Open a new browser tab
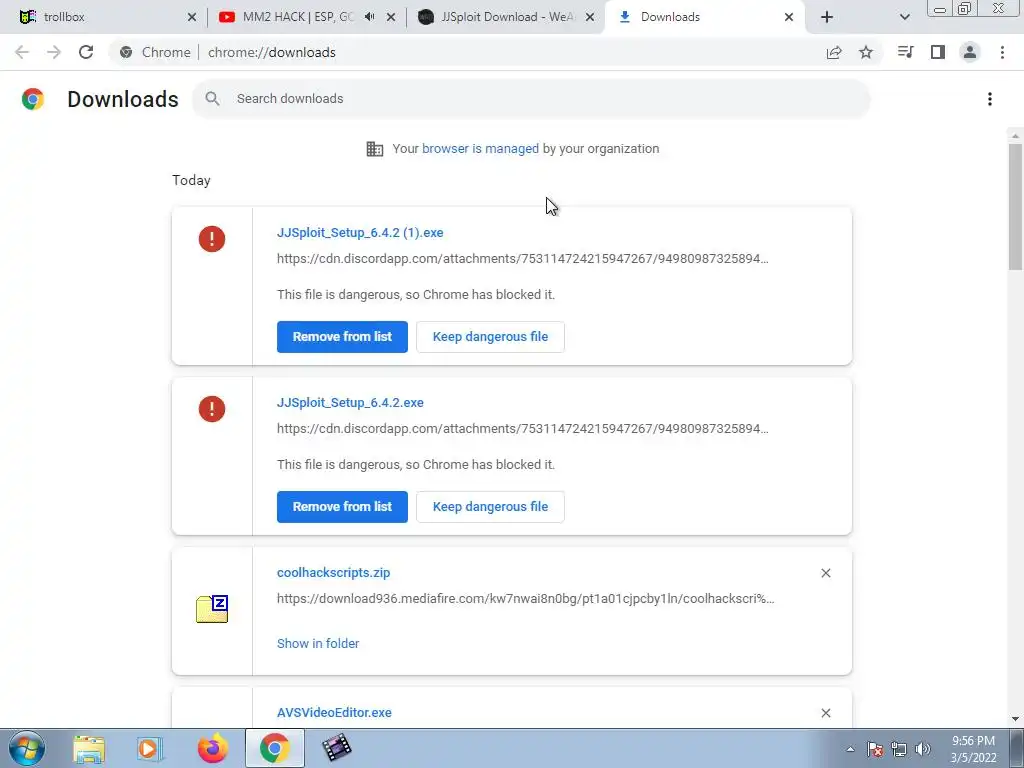The width and height of the screenshot is (1024, 768). point(827,18)
